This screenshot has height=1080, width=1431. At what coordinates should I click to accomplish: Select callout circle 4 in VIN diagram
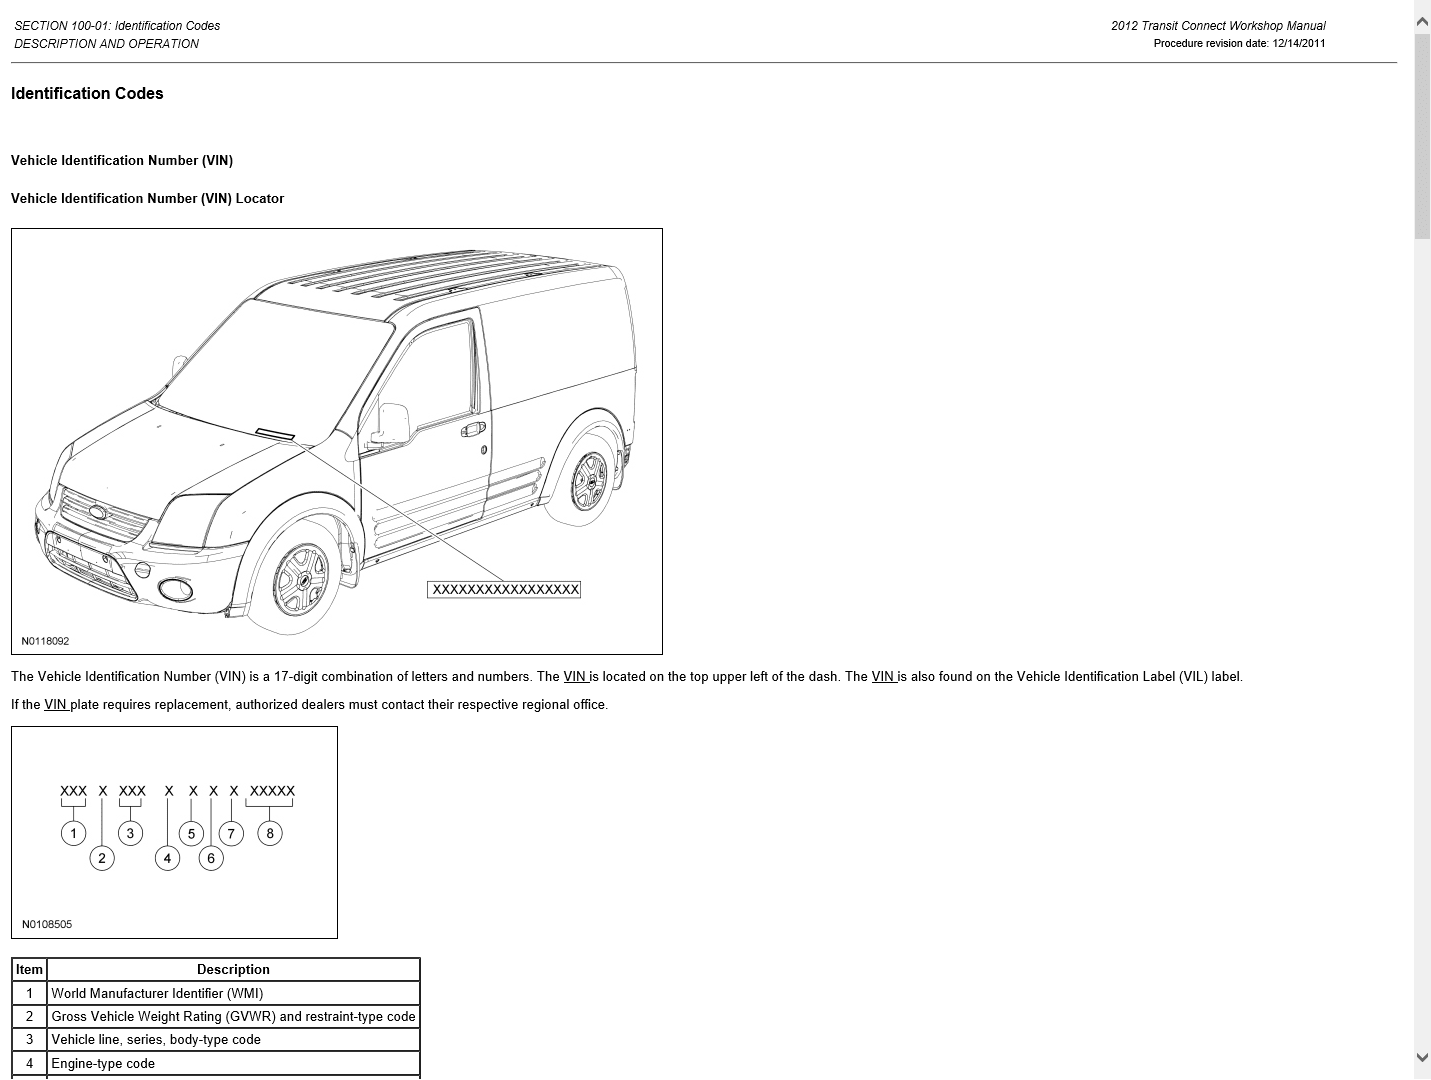pyautogui.click(x=167, y=858)
